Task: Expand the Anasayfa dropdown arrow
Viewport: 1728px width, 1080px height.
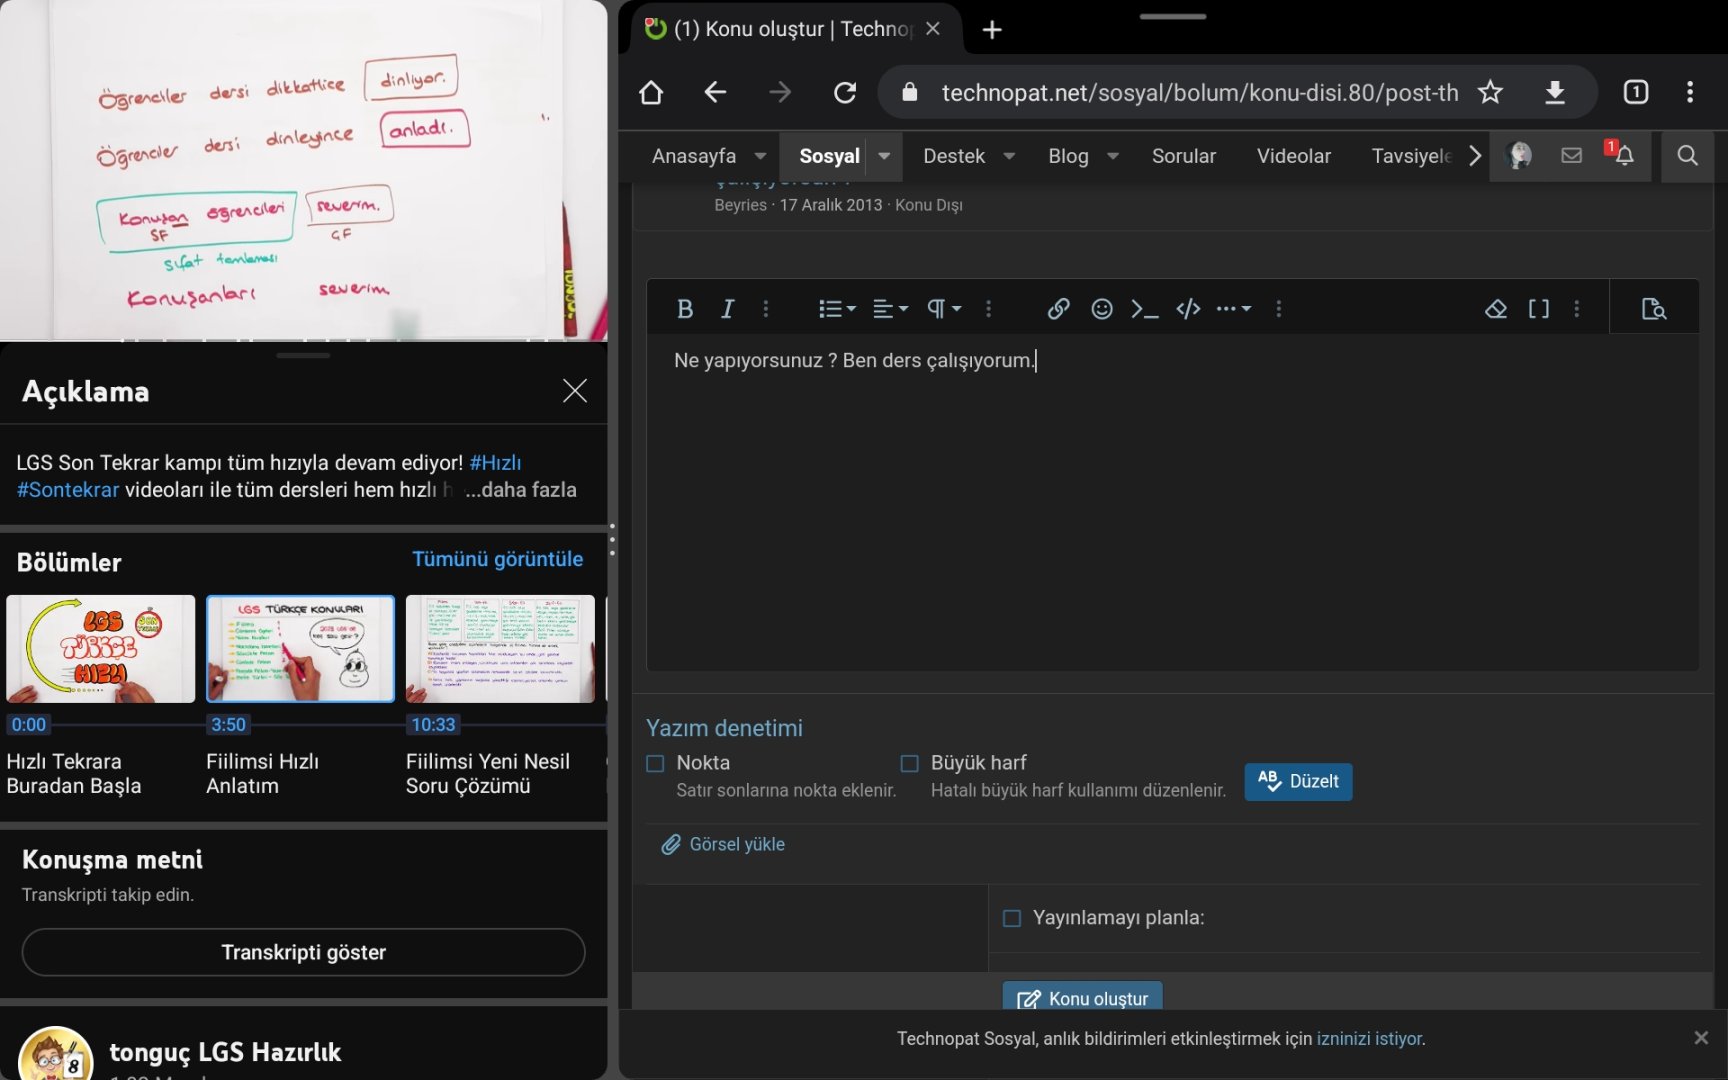Action: pos(760,156)
